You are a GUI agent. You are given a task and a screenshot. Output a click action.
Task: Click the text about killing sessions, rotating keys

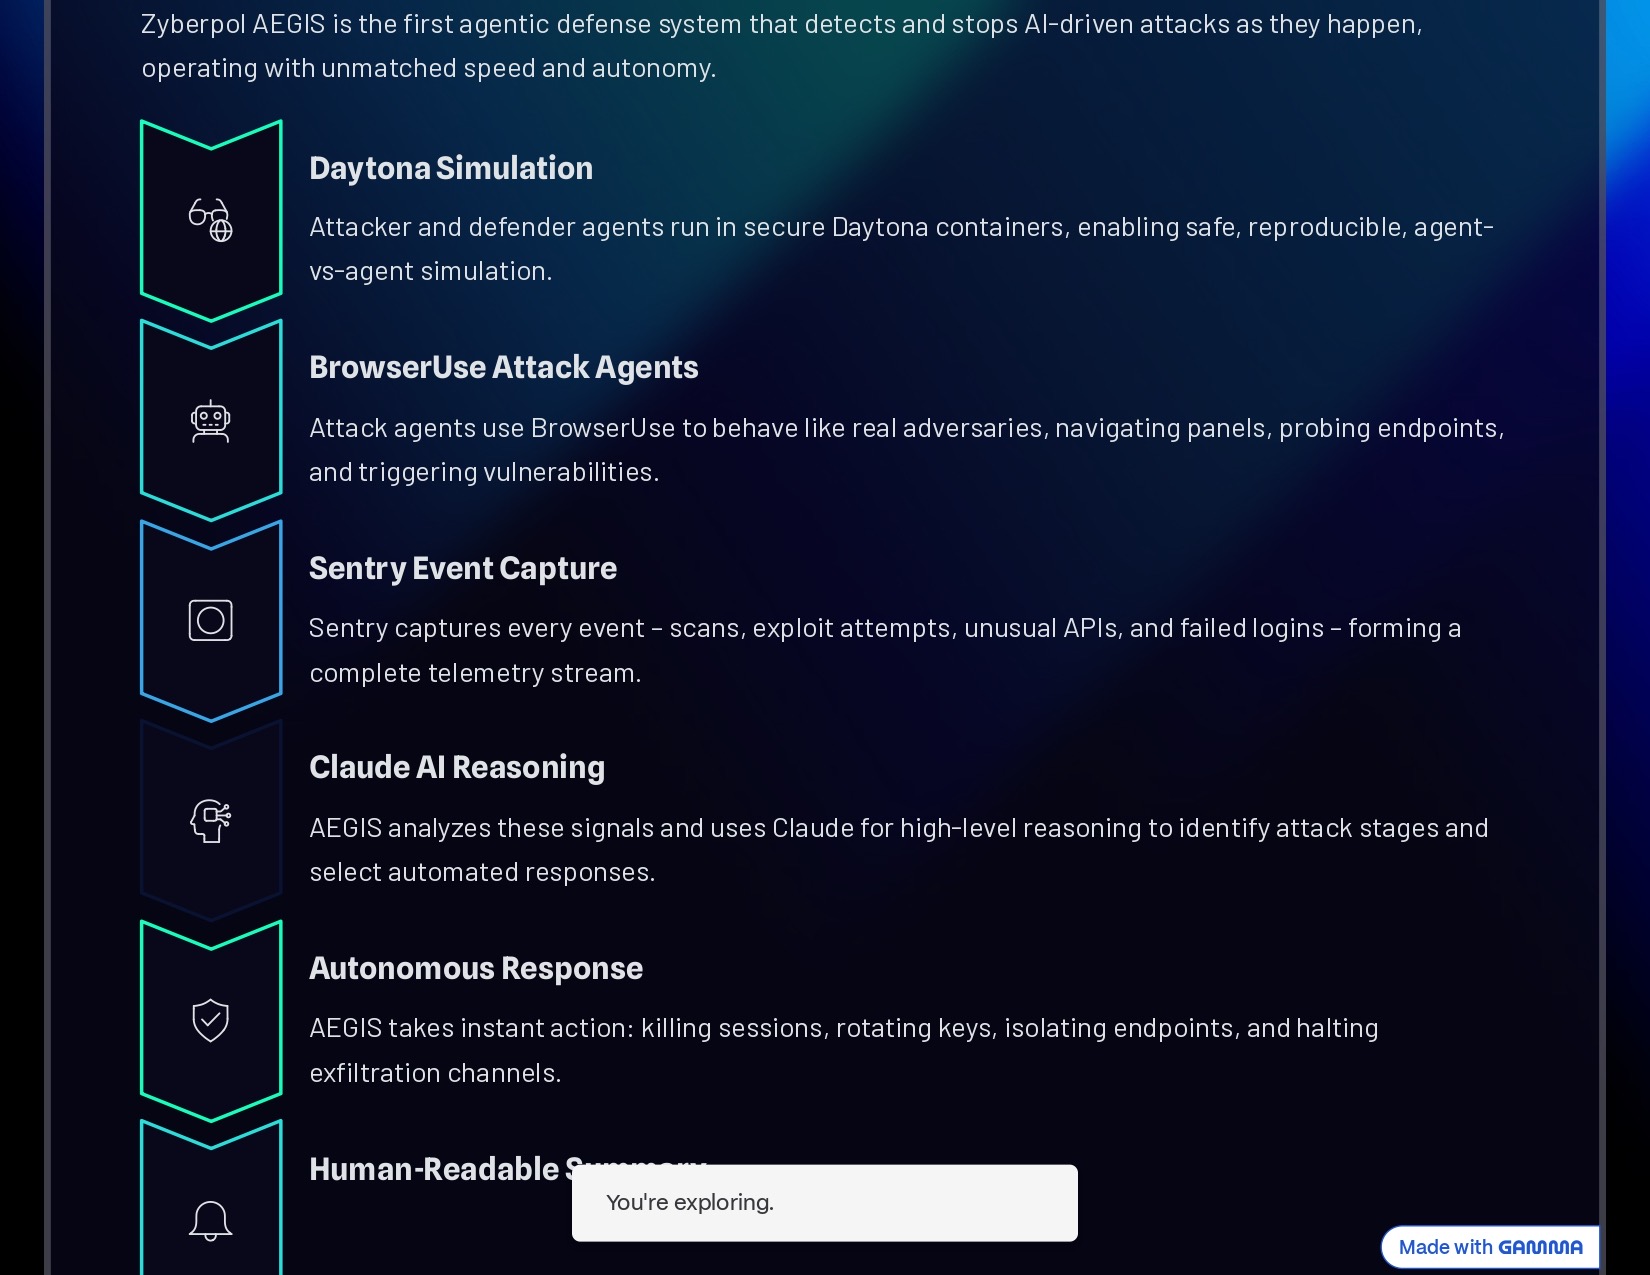(x=844, y=1050)
